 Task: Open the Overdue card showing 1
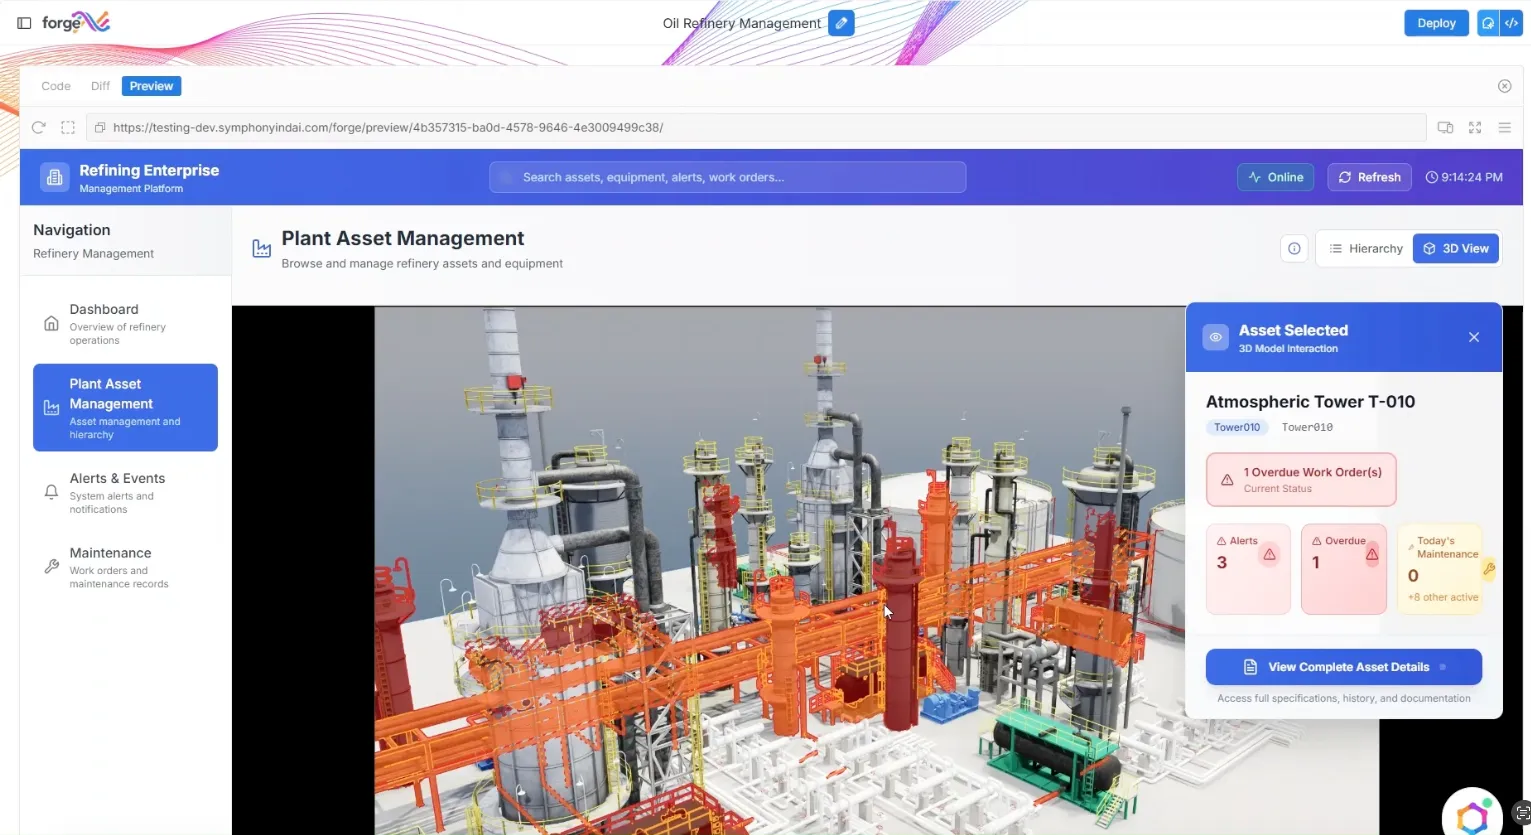point(1344,569)
